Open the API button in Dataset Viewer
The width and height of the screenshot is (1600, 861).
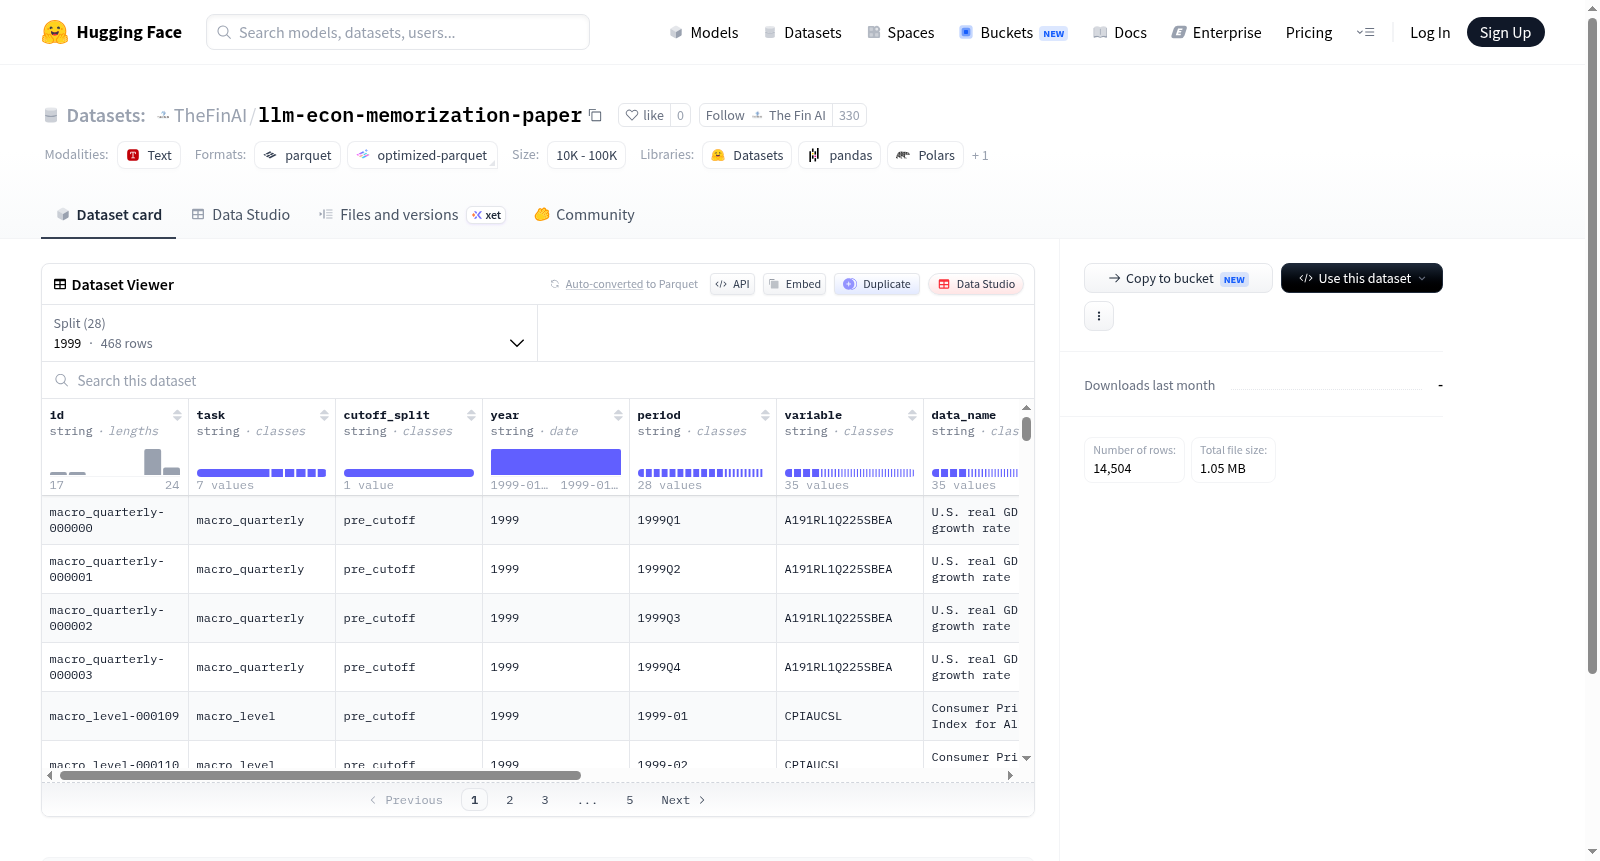pyautogui.click(x=732, y=284)
